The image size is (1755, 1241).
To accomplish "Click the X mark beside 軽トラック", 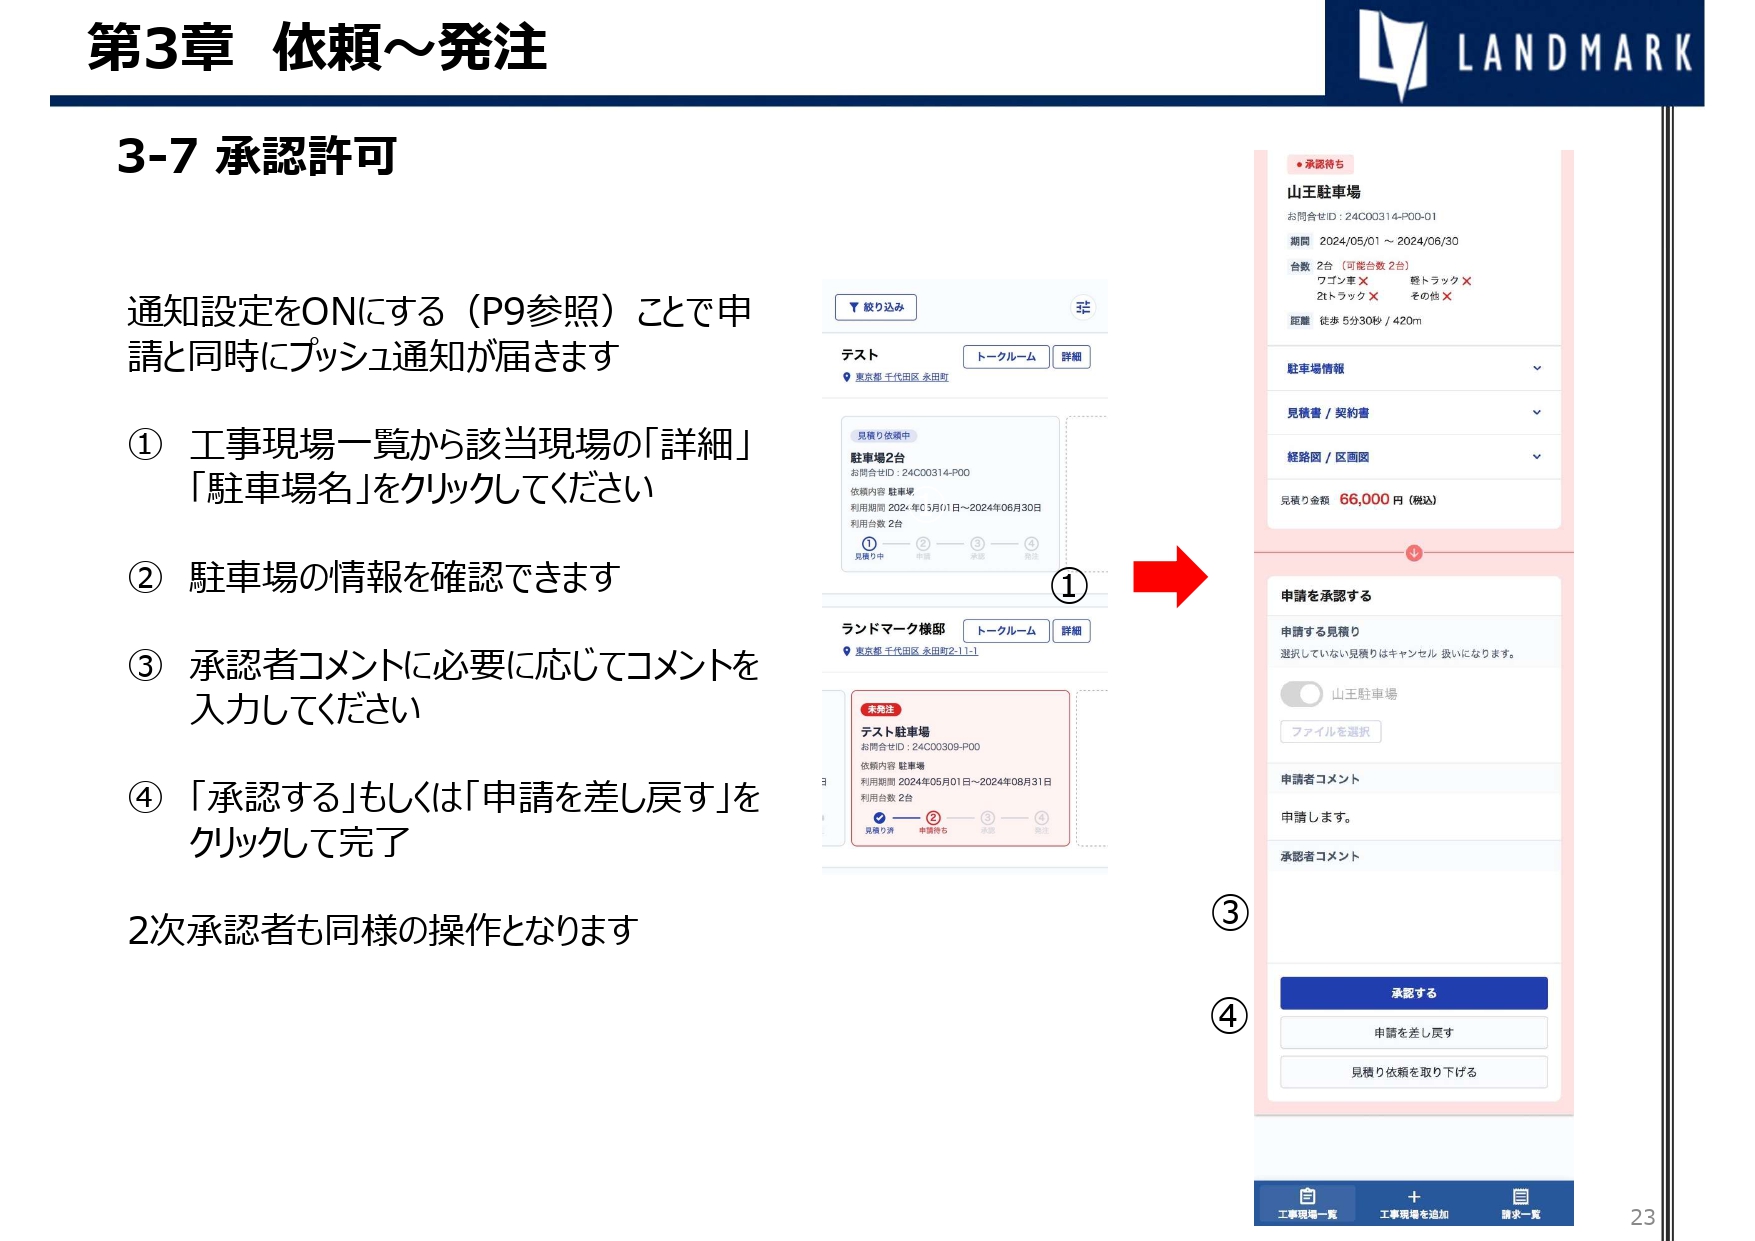I will pyautogui.click(x=1466, y=281).
